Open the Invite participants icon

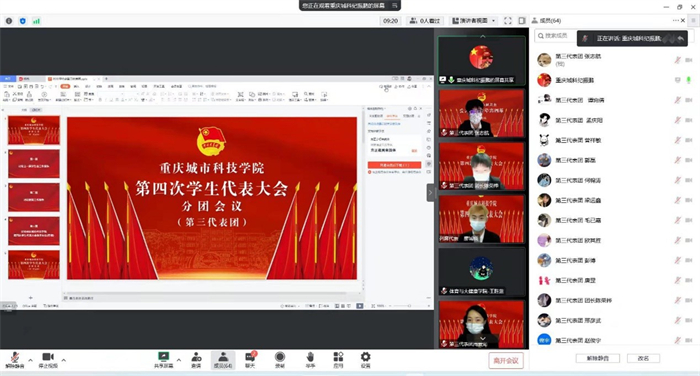[196, 360]
